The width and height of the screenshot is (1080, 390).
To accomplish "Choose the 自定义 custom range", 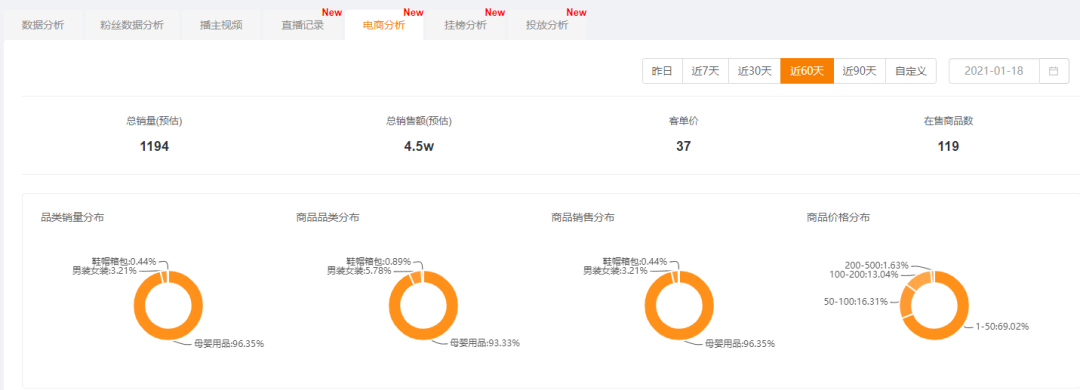I will 911,71.
